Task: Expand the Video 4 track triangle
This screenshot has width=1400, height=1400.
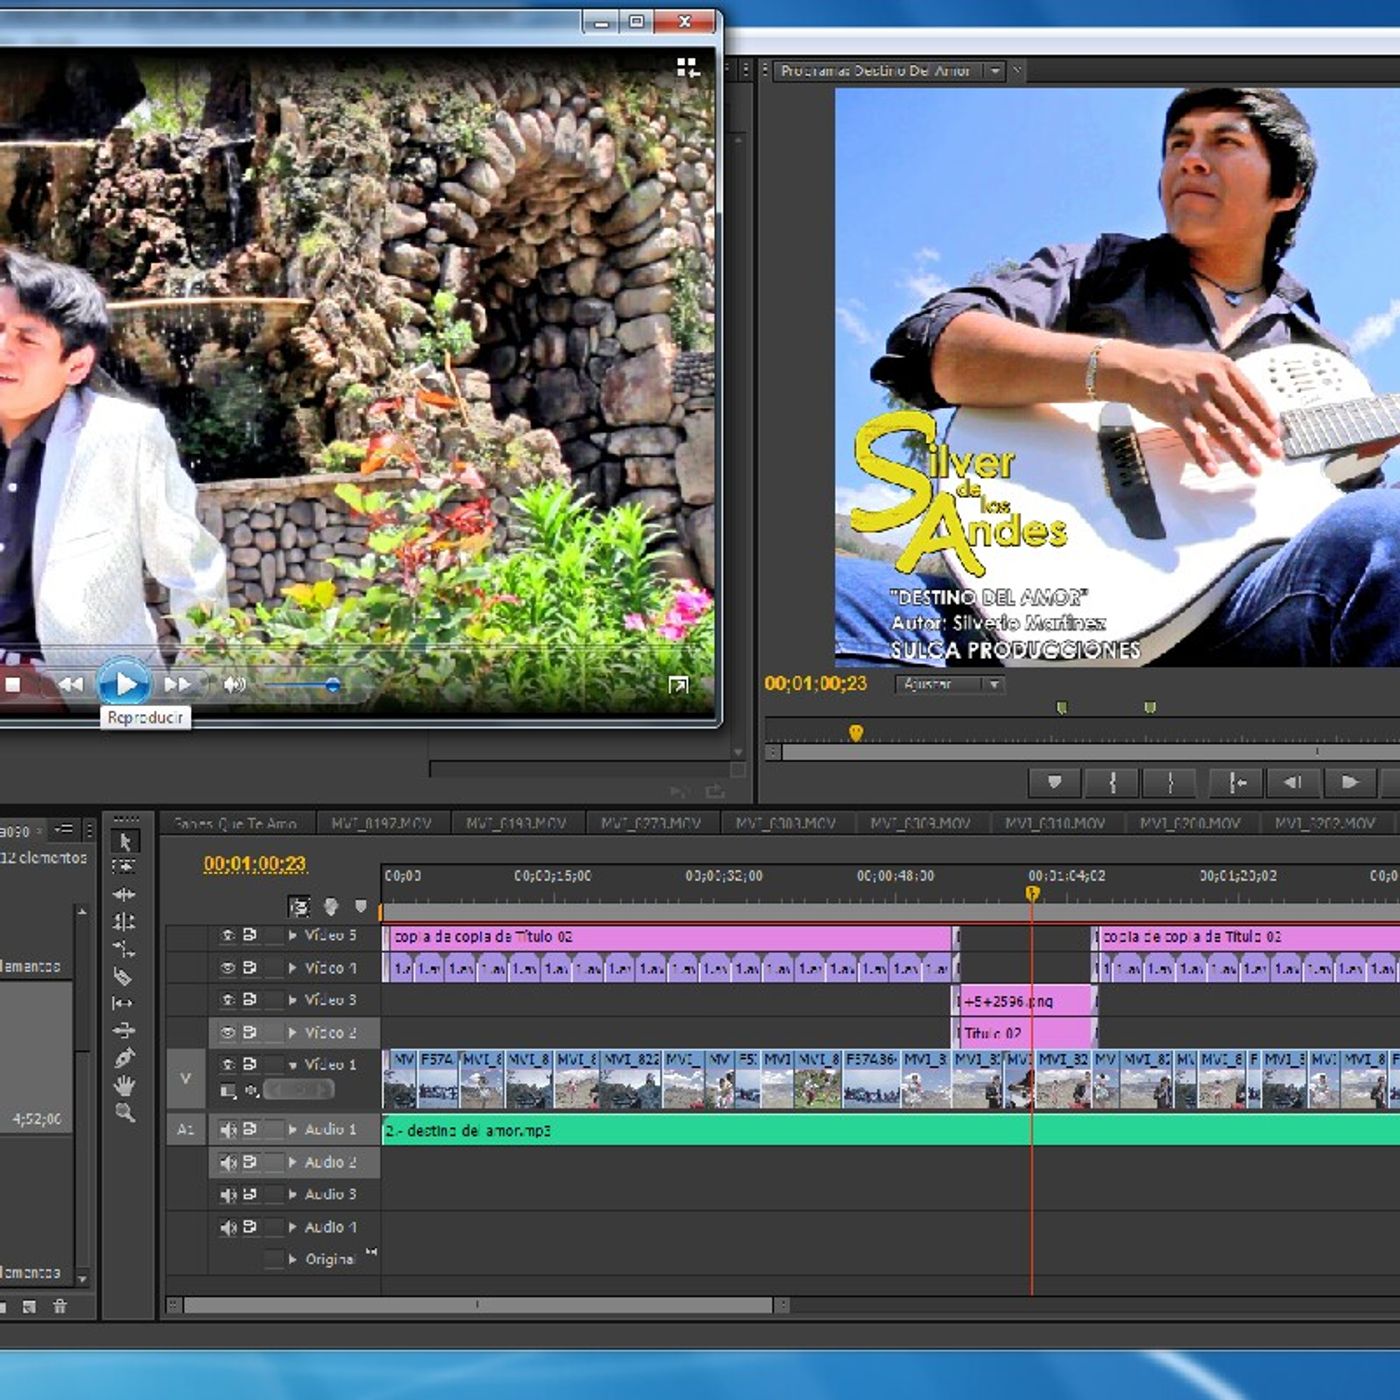Action: click(x=293, y=968)
